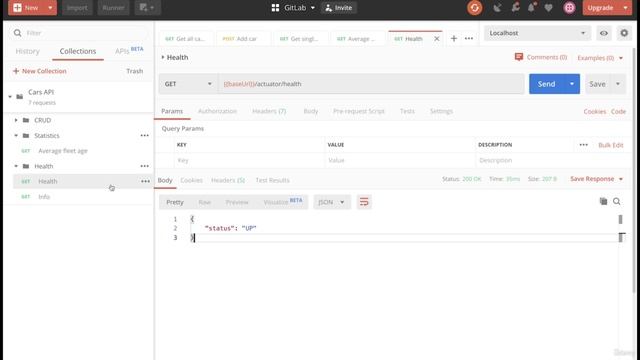Click the Invite button
This screenshot has width=640, height=360.
point(339,8)
